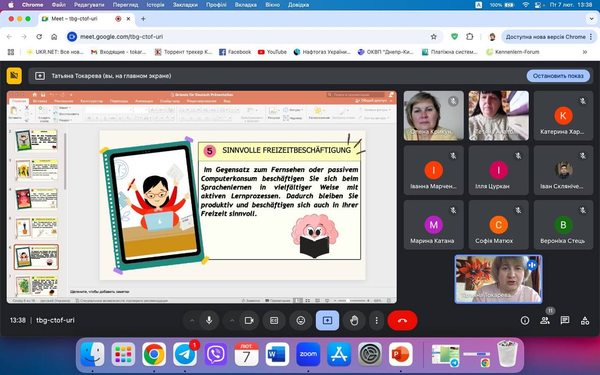
Task: Open emoji reactions in Meet
Action: (x=301, y=320)
